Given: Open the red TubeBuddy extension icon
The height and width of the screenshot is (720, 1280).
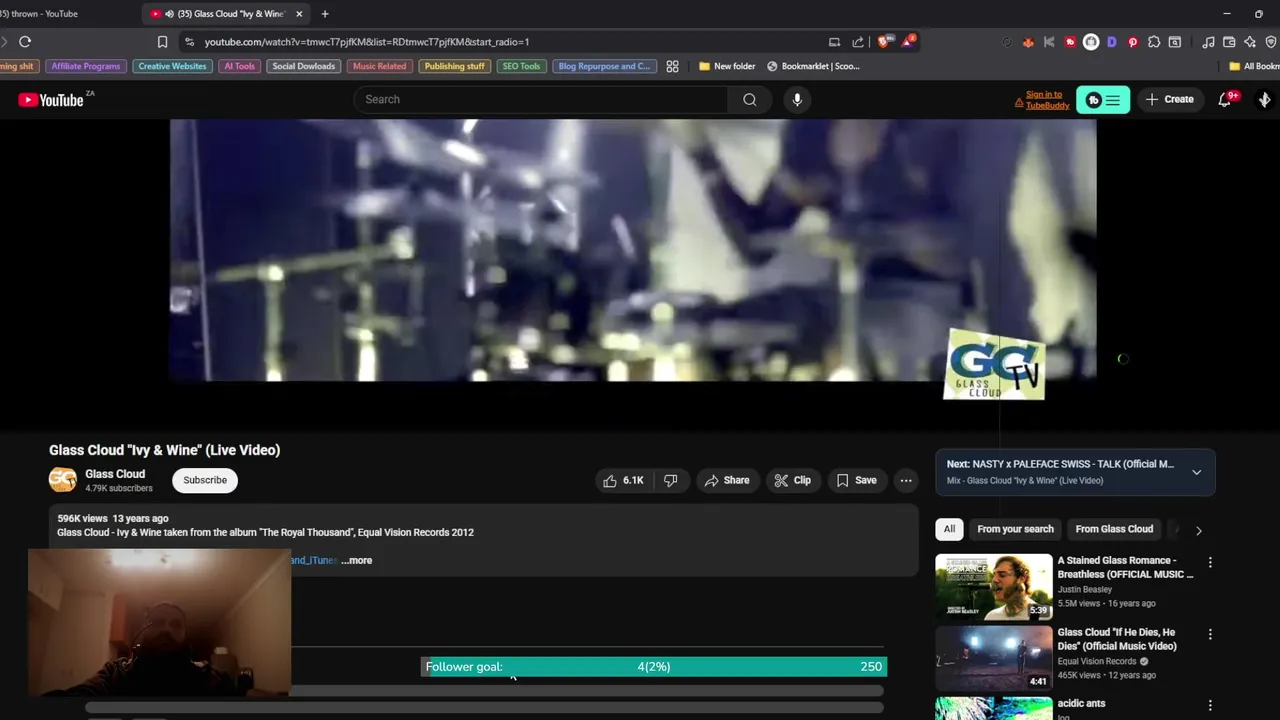Looking at the screenshot, I should click(1070, 42).
